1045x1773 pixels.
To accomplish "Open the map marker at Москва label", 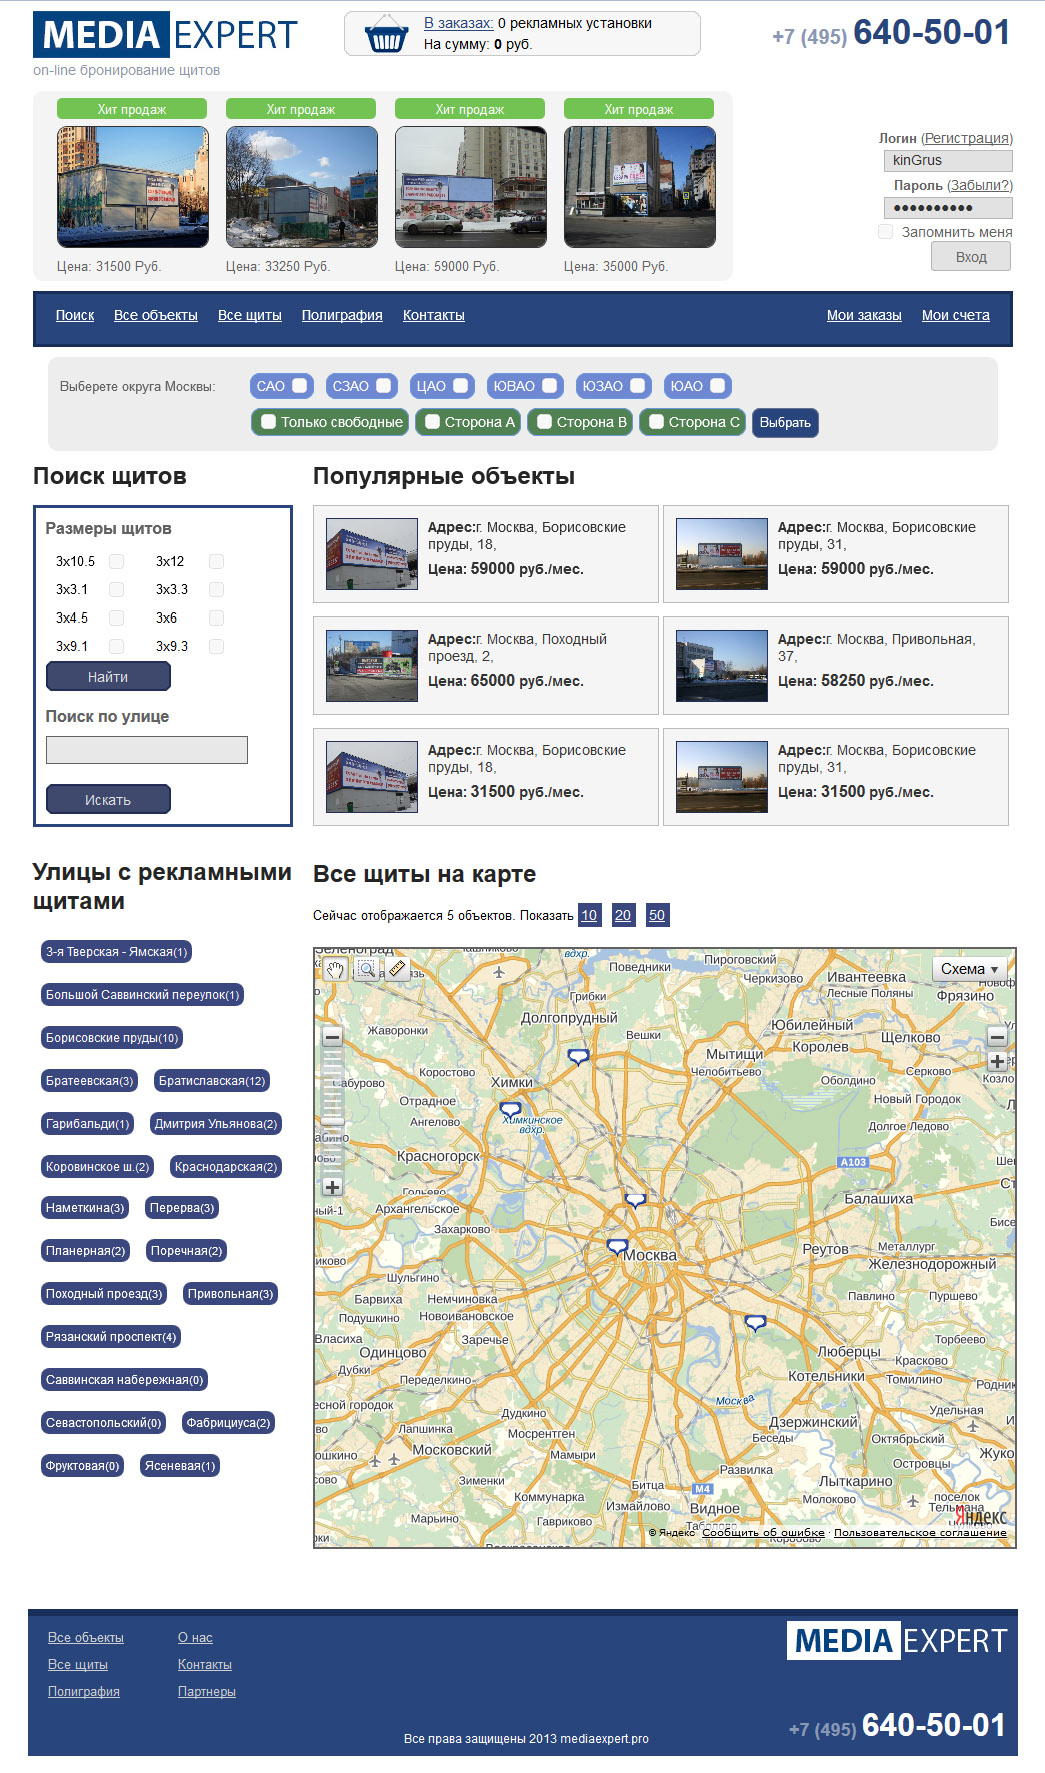I will coord(617,1247).
